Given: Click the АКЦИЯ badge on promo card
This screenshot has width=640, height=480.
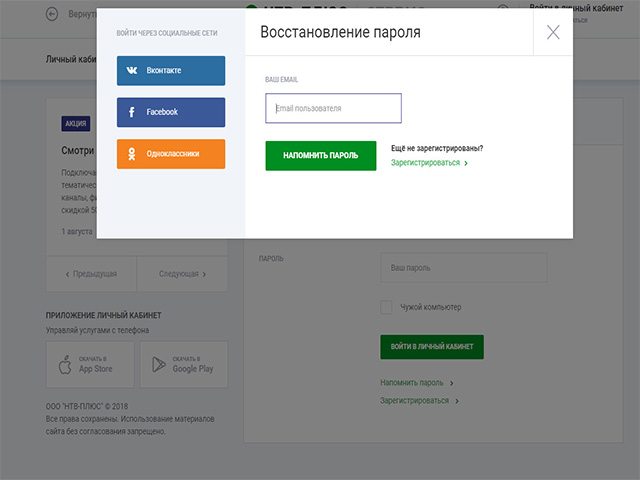Looking at the screenshot, I should pos(76,123).
